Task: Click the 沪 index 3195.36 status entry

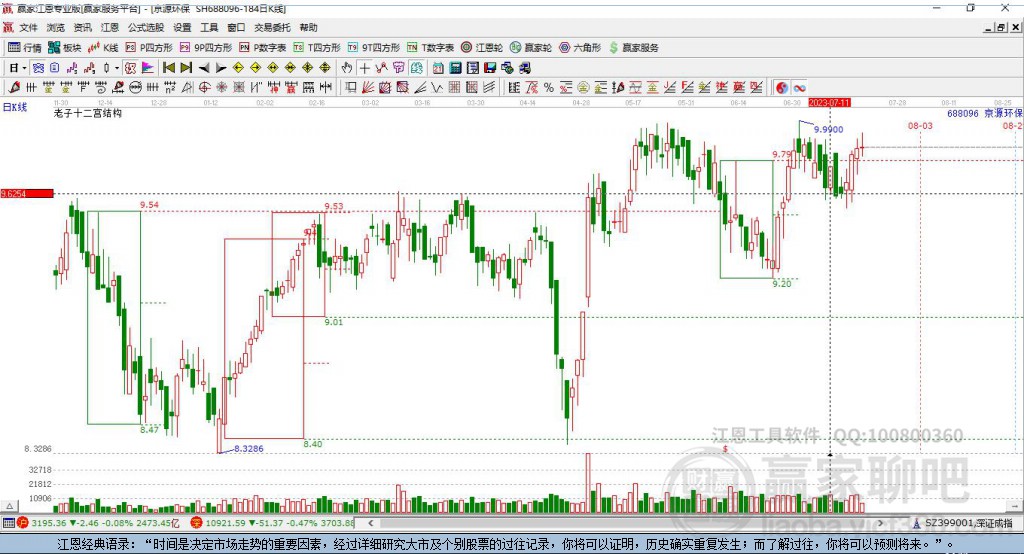Action: pos(99,523)
